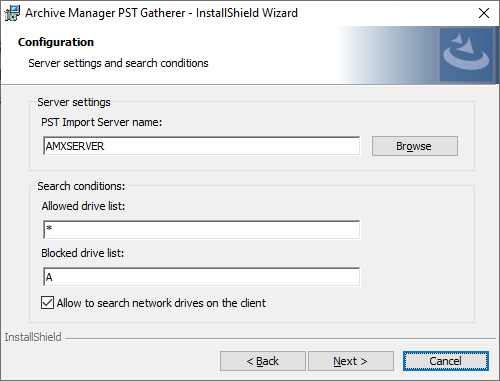Click the Archive Manager logo in header
This screenshot has width=500, height=381.
tap(466, 55)
